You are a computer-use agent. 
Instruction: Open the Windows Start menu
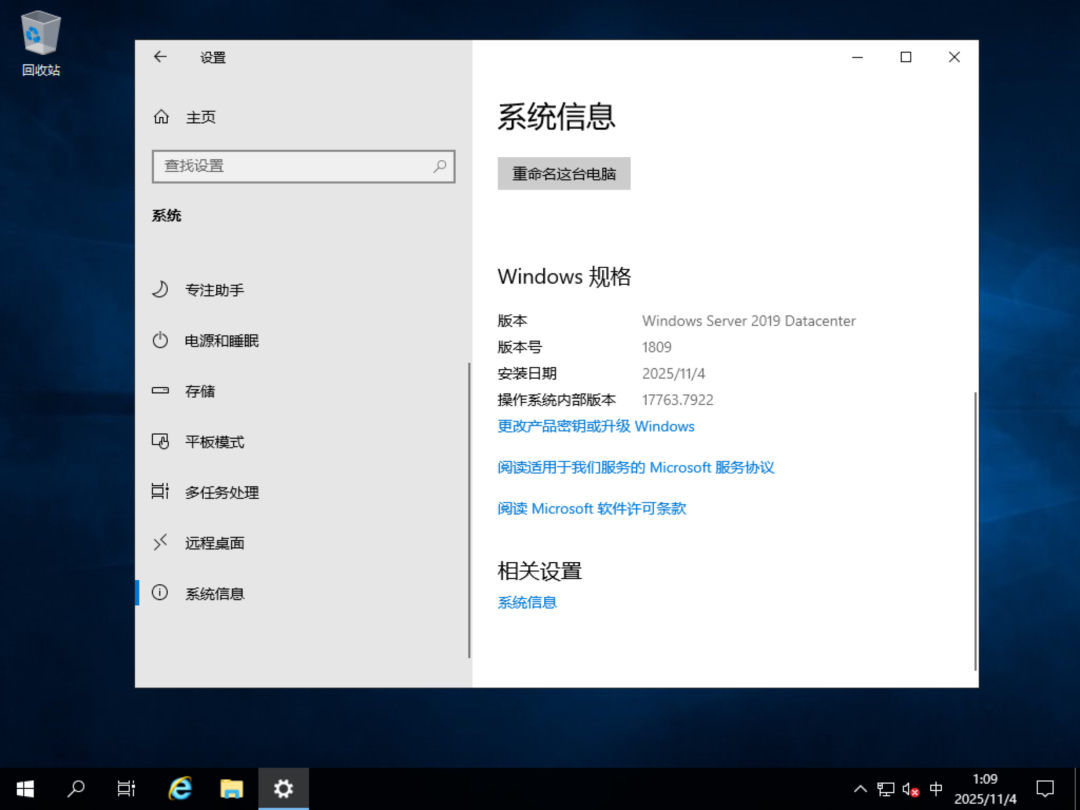click(x=25, y=789)
